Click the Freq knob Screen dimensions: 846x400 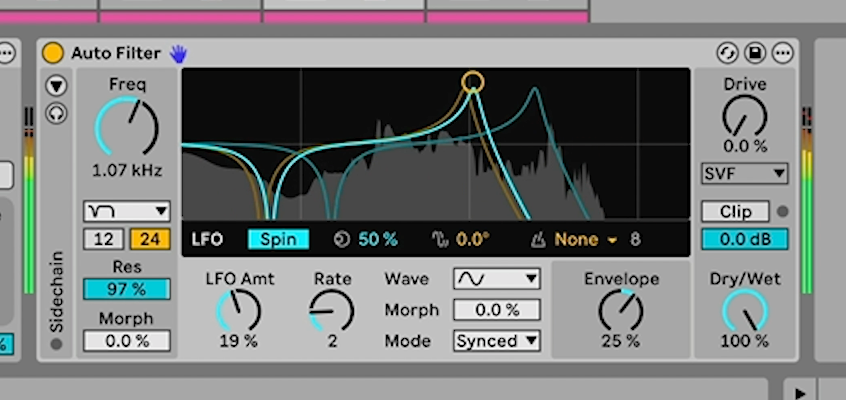127,127
